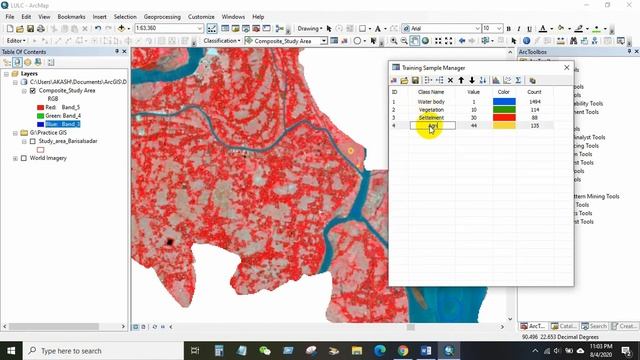Select the Zoom In tool
Screen dimensions: 640x360
393,41
